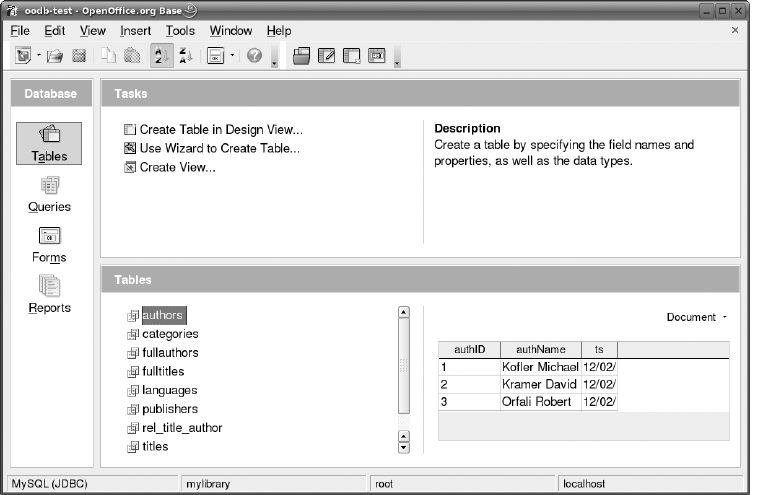Open the Tools menu
This screenshot has width=765, height=495.
(x=180, y=31)
